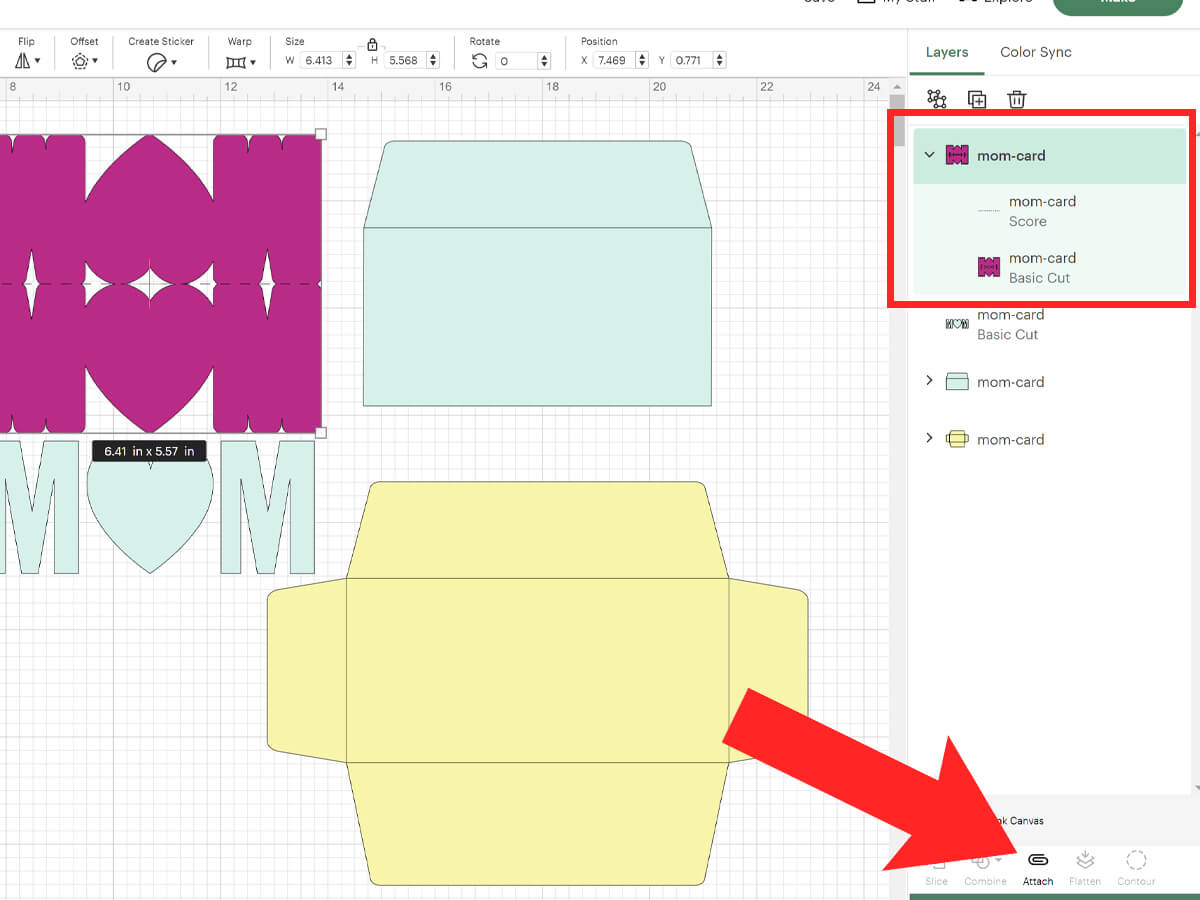
Task: Open the Offset tool
Action: [x=84, y=61]
